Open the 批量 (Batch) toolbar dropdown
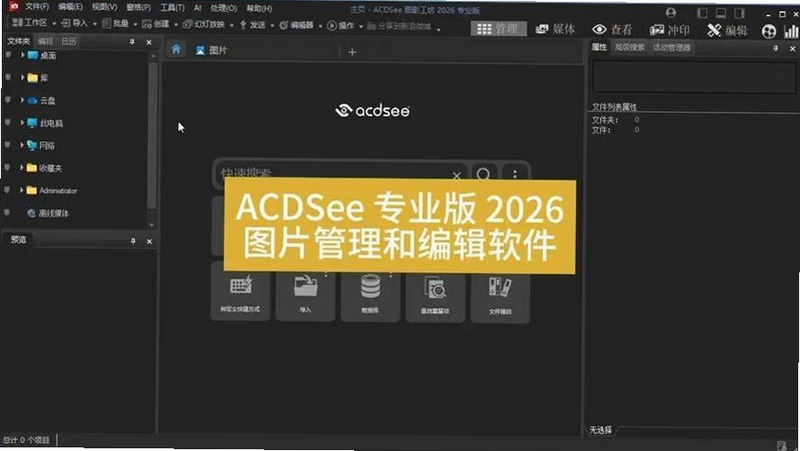This screenshot has width=800, height=451. [120, 24]
